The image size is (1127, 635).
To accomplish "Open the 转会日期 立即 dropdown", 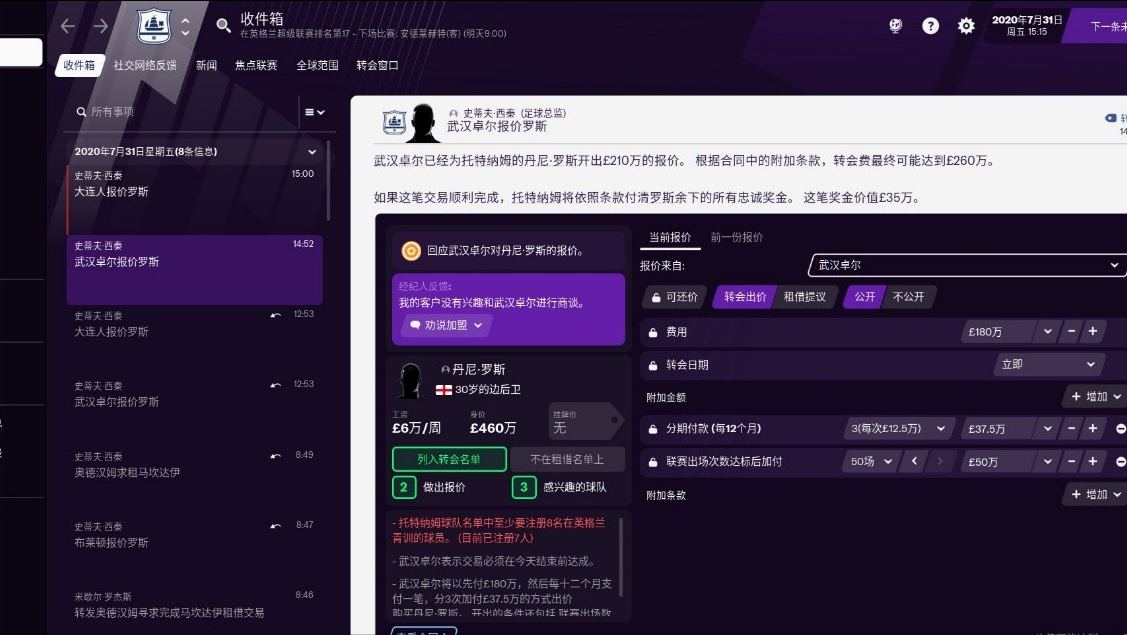I will click(1048, 365).
